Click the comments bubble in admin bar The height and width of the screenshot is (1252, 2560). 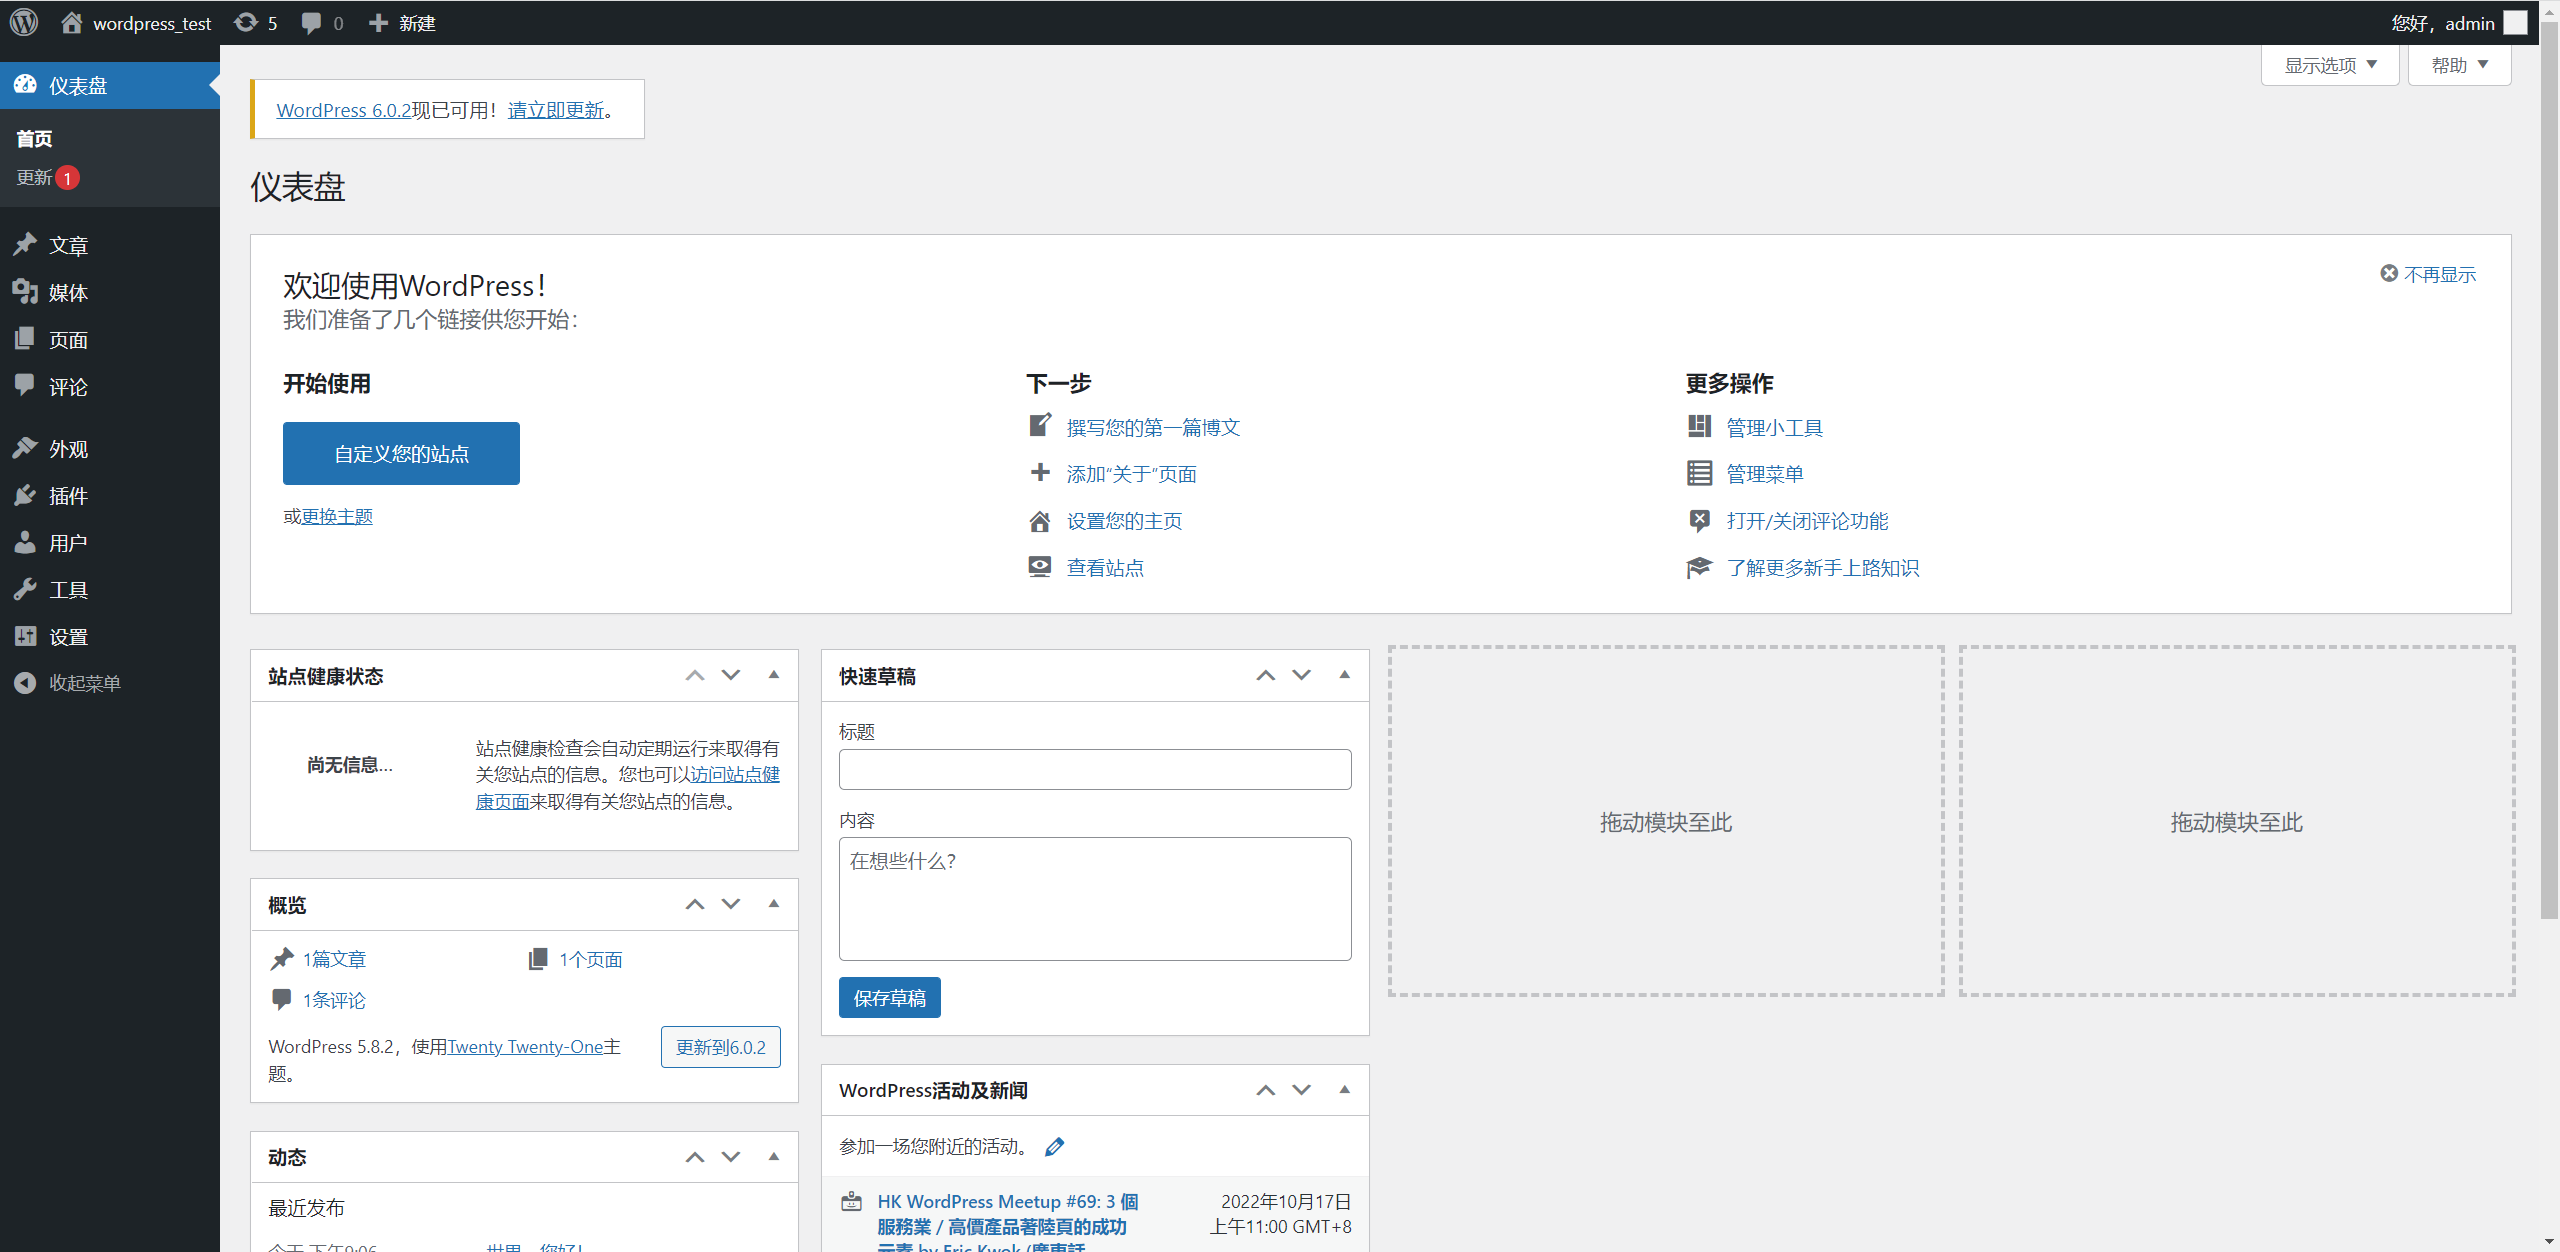coord(320,22)
